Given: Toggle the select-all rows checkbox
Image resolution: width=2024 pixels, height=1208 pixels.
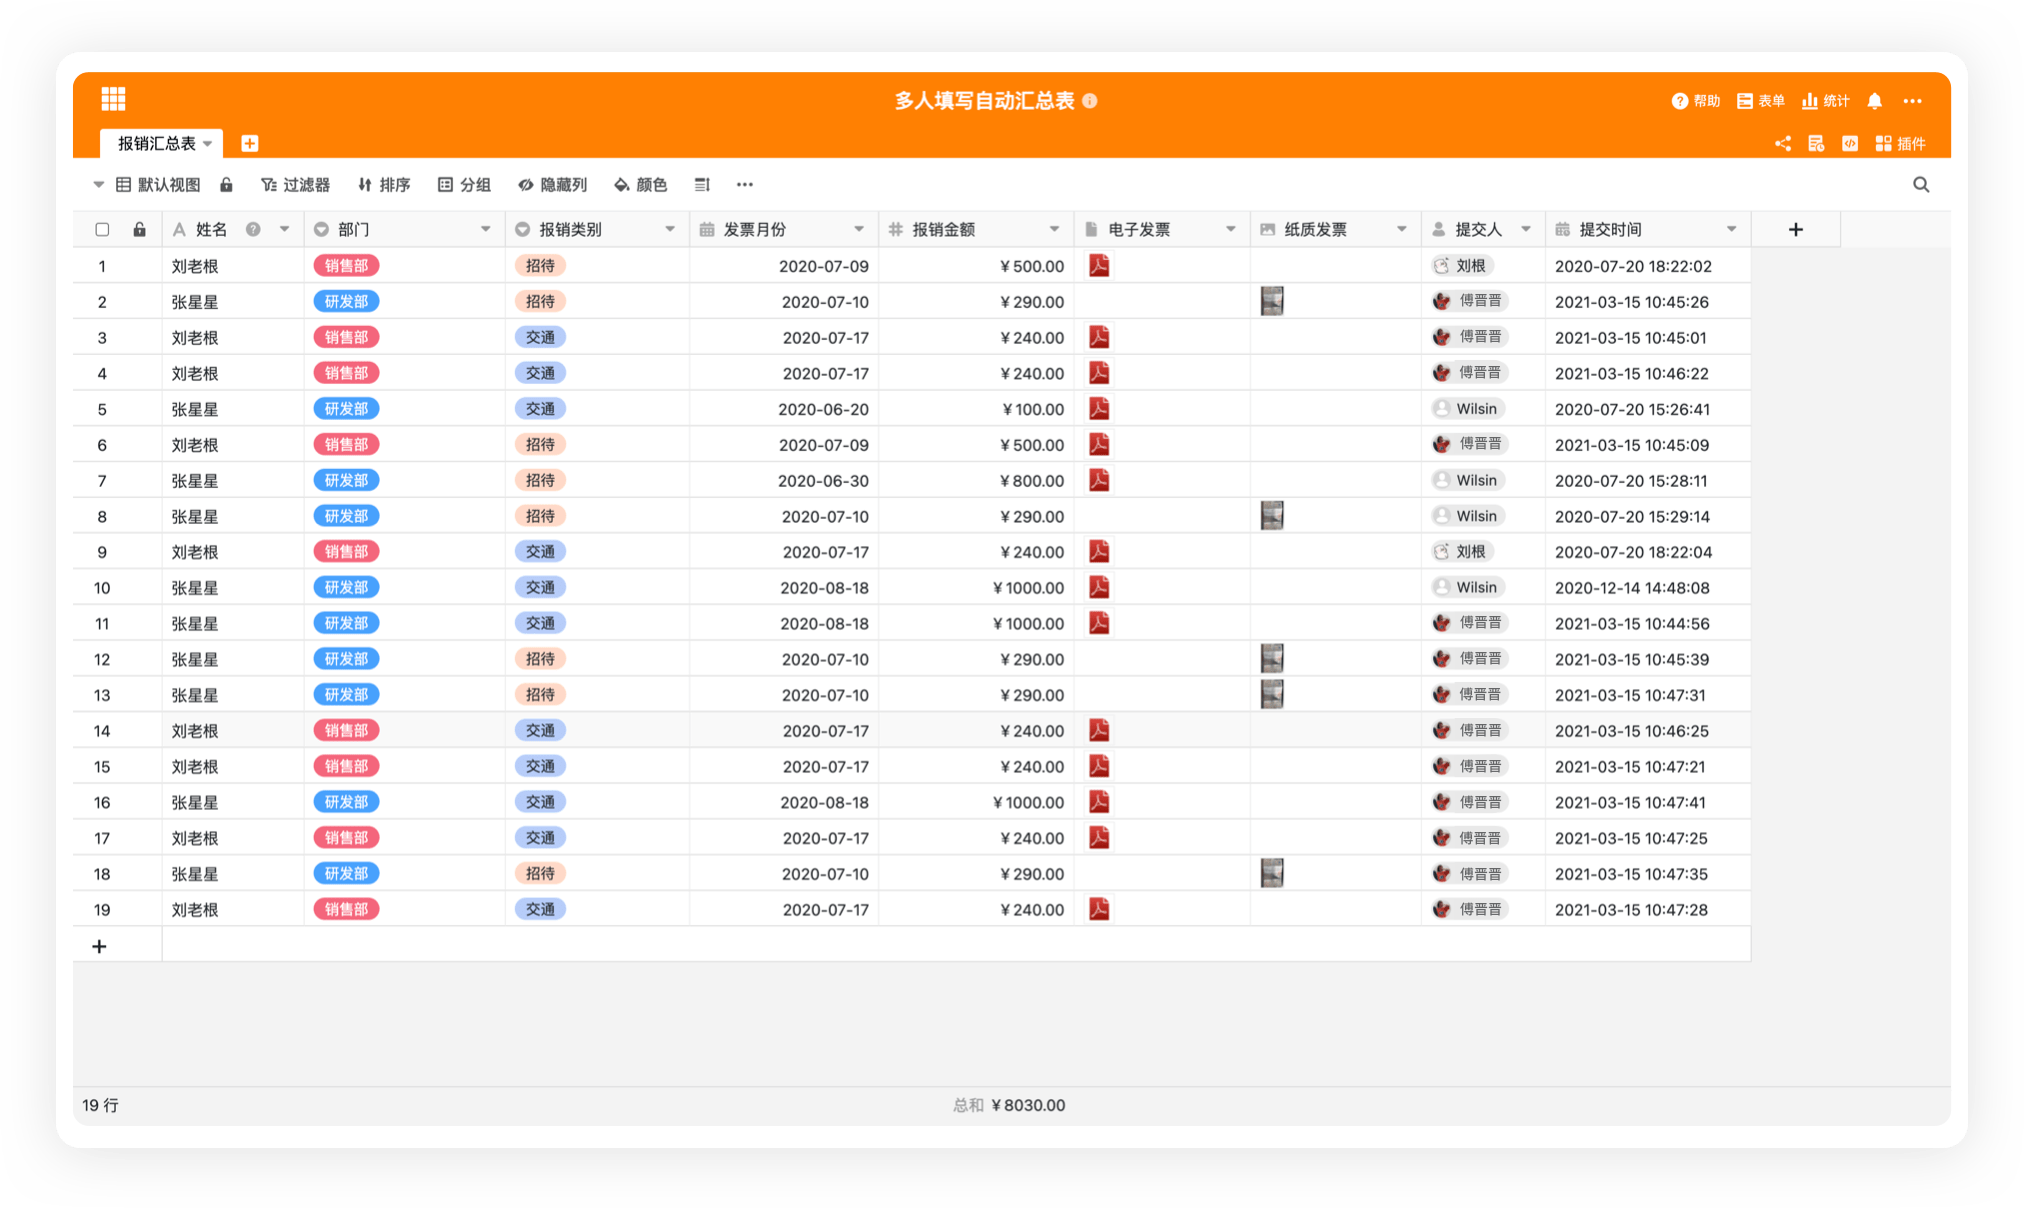Looking at the screenshot, I should 102,230.
